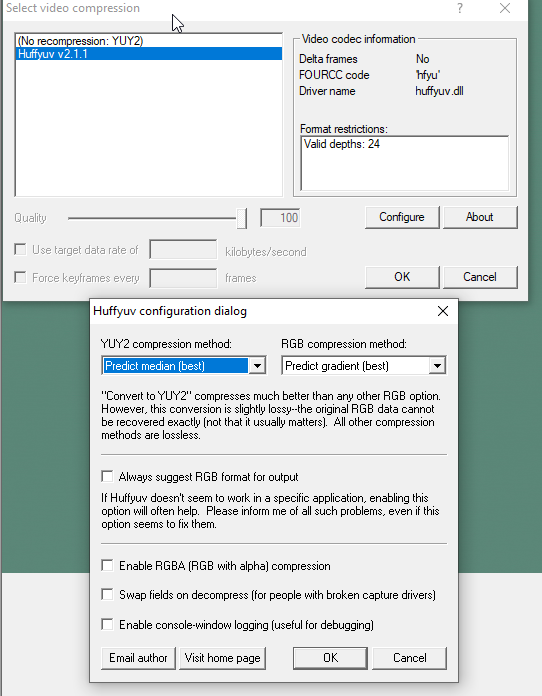The width and height of the screenshot is (542, 696).
Task: Click the Delta frames value No
Action: click(x=422, y=59)
